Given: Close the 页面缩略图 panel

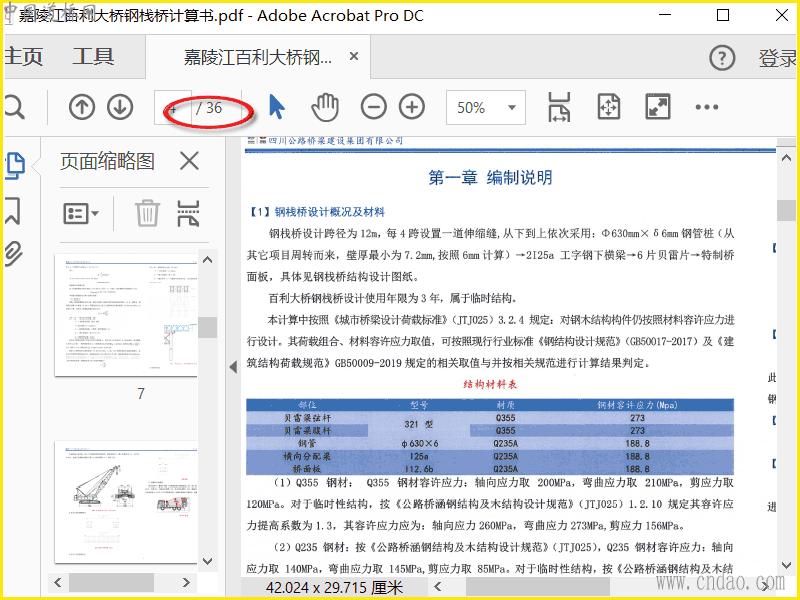Looking at the screenshot, I should tap(189, 161).
